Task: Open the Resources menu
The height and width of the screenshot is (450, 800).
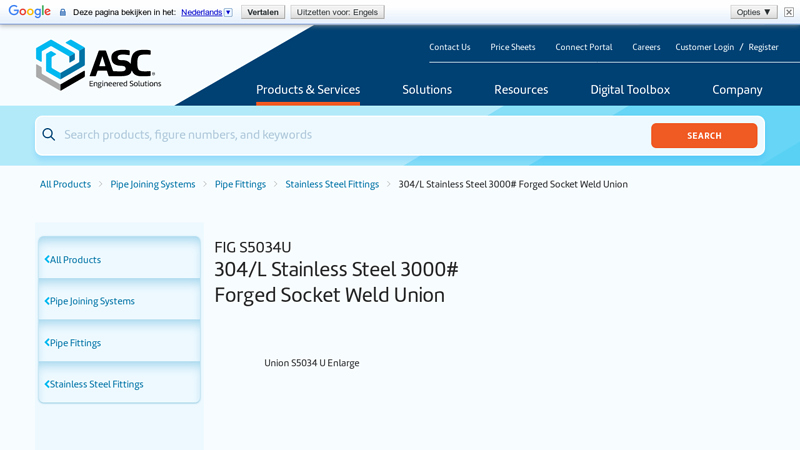Action: pos(521,90)
